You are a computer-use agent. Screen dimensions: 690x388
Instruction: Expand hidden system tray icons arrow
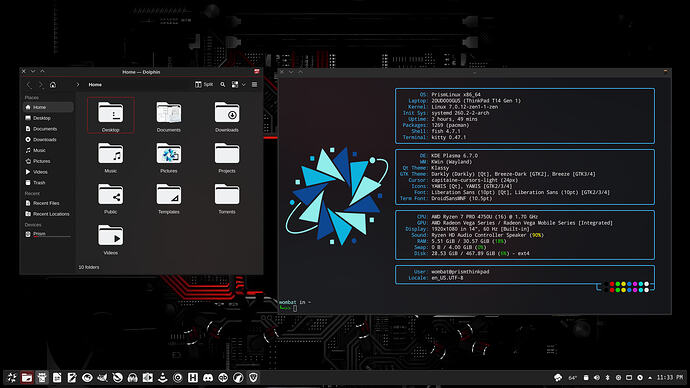pos(650,377)
